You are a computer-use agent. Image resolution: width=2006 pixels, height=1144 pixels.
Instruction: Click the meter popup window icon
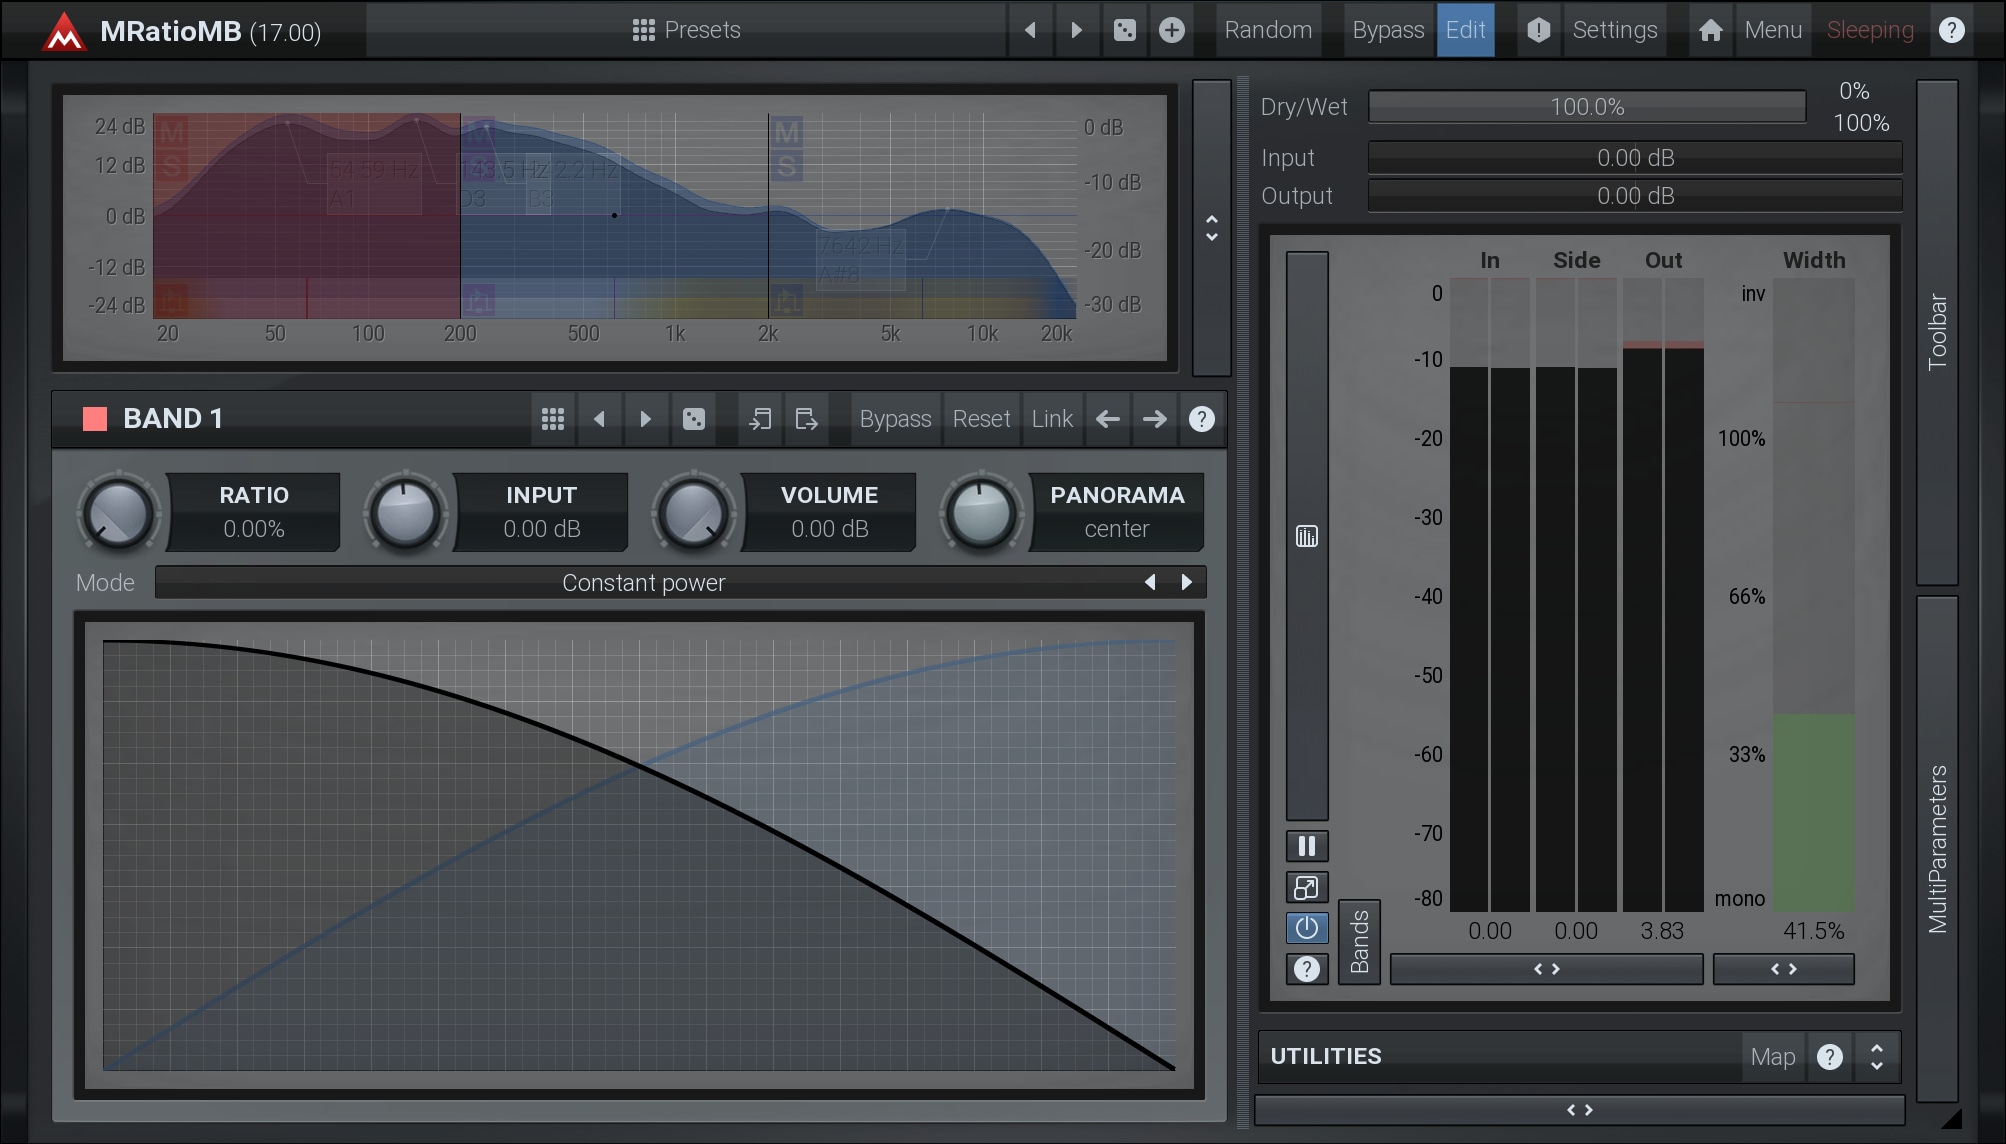coord(1306,887)
